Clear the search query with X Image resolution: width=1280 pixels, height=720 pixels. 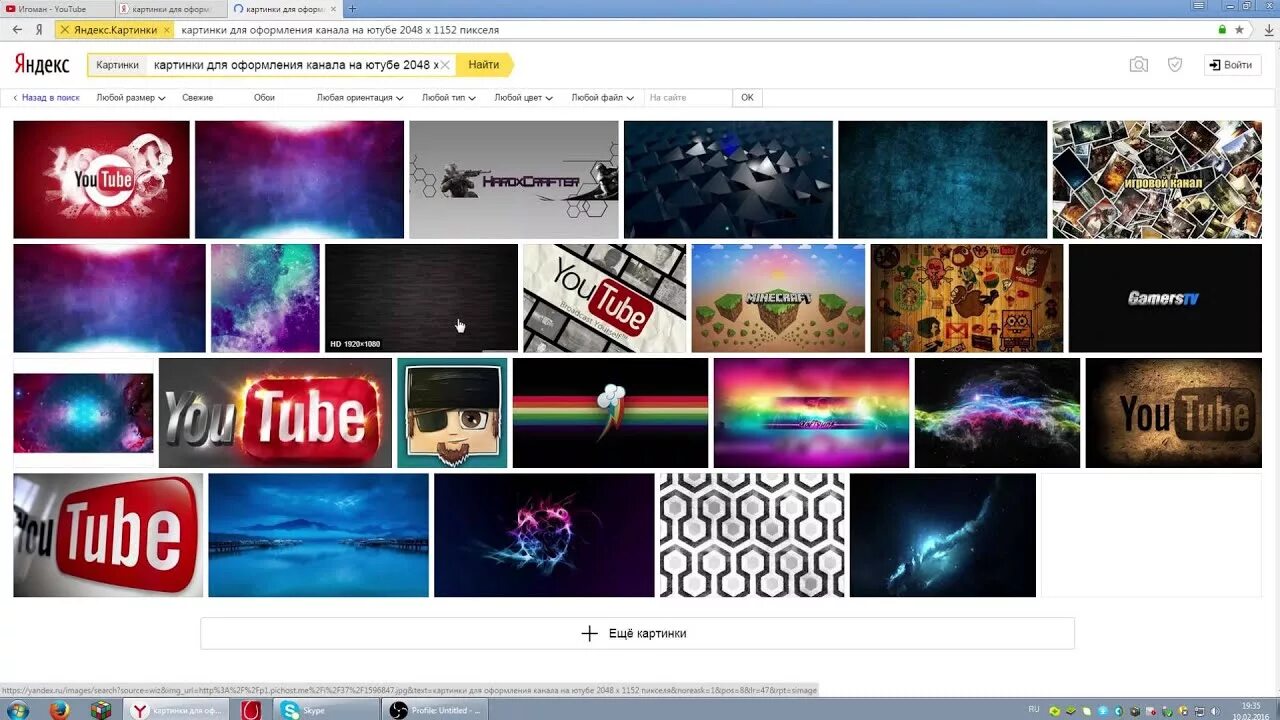coord(445,64)
